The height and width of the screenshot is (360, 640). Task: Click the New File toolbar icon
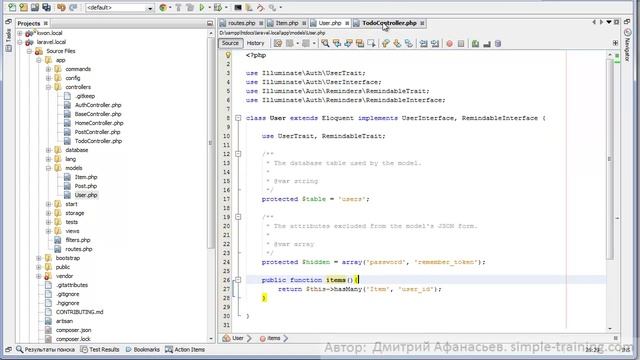[12, 7]
